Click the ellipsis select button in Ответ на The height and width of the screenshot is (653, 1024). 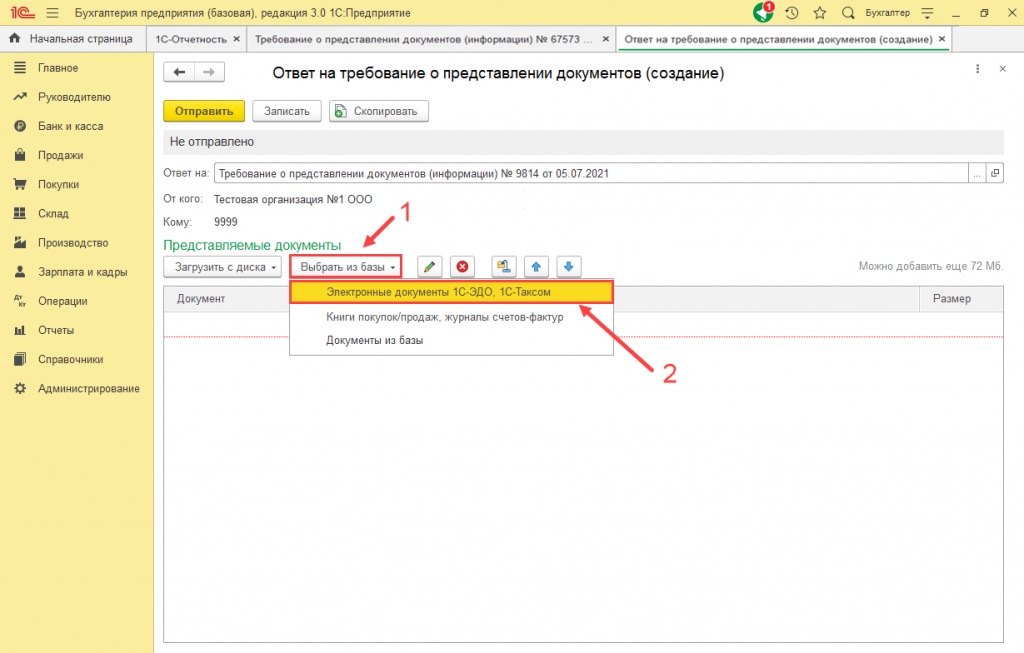tap(977, 173)
